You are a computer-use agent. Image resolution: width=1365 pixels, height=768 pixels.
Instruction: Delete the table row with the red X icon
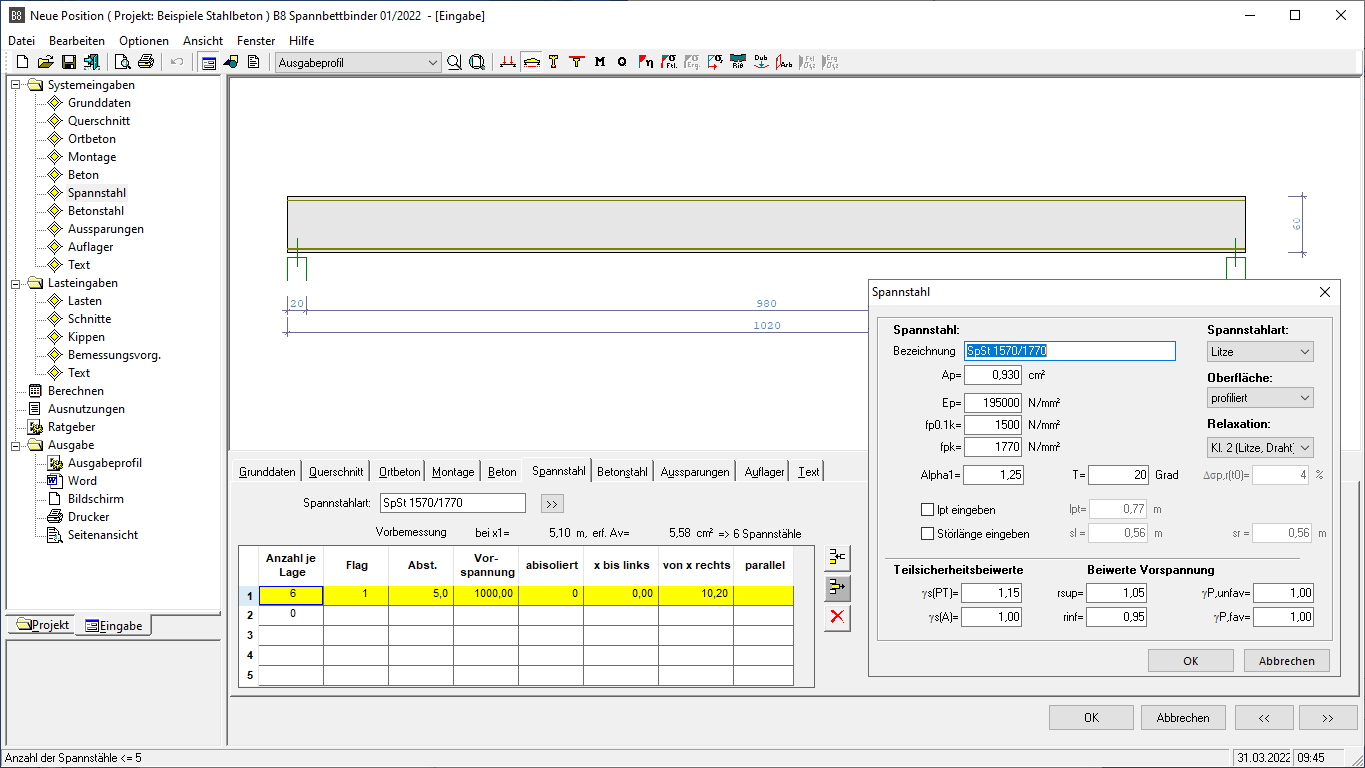837,618
